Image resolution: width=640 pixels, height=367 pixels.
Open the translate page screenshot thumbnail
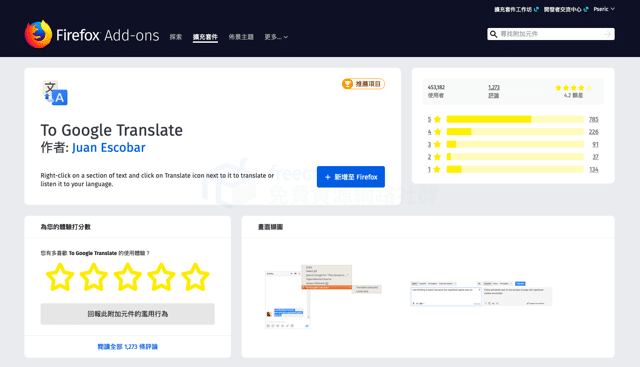[481, 293]
